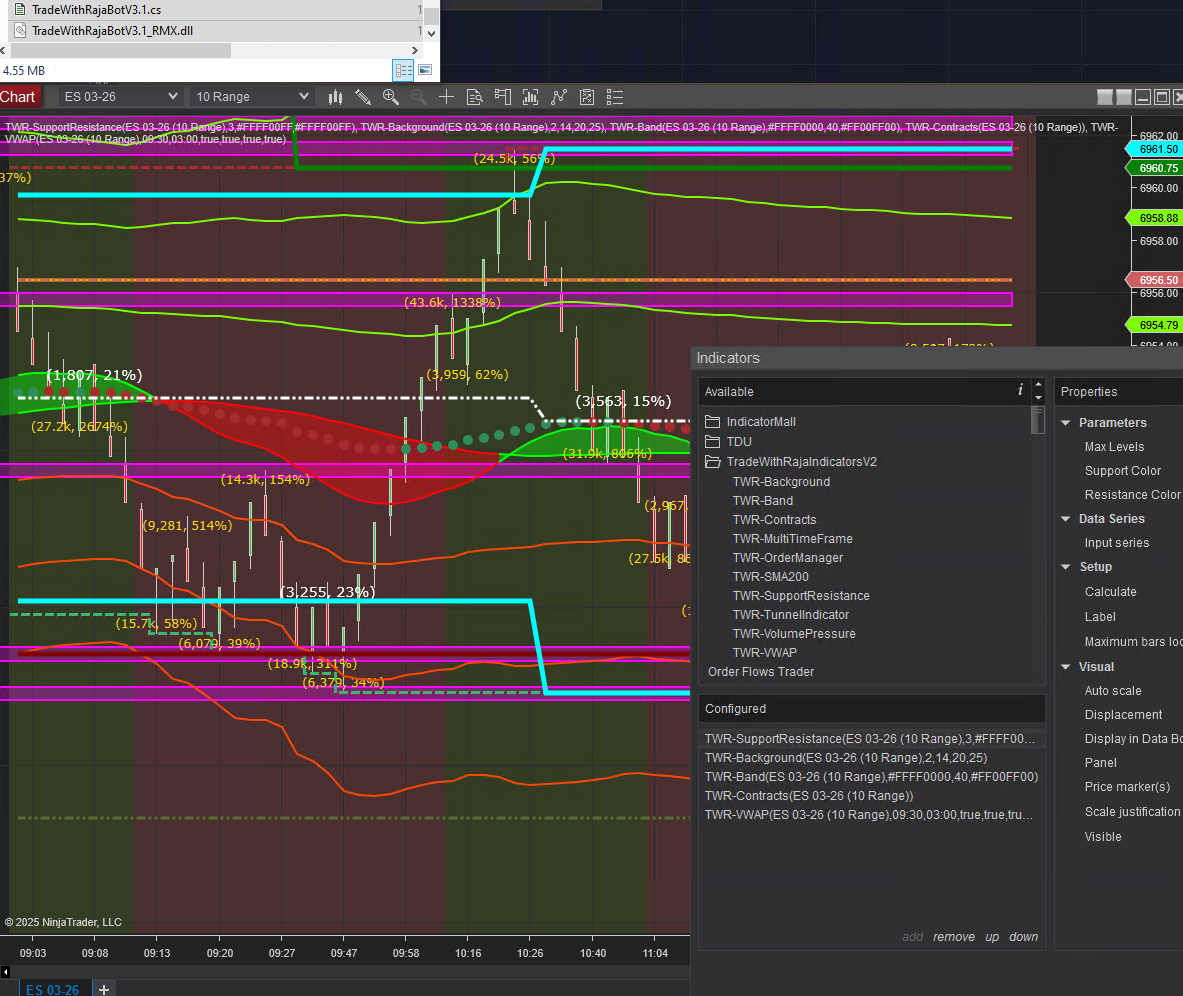The image size is (1183, 996).
Task: Collapse the Data Series property section
Action: click(1066, 519)
